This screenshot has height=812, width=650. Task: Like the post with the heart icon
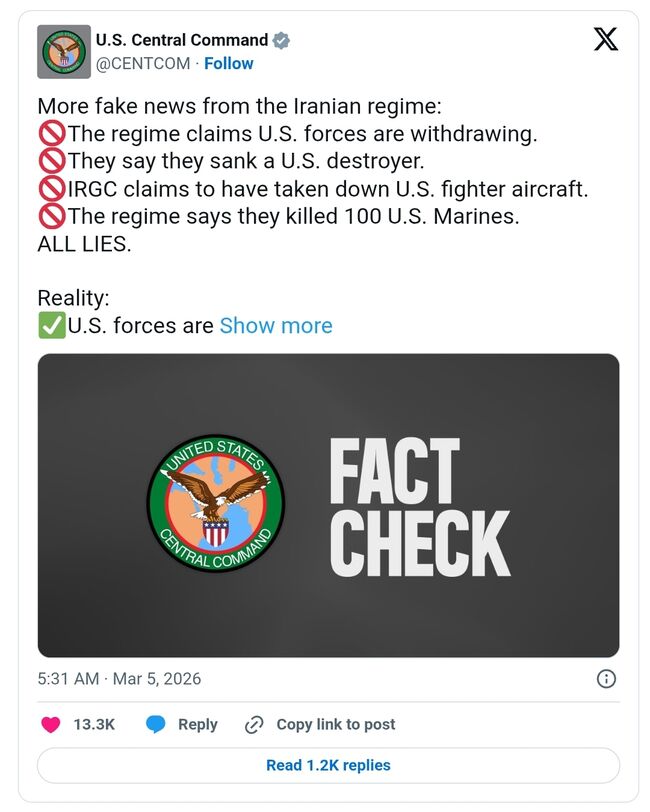click(51, 724)
